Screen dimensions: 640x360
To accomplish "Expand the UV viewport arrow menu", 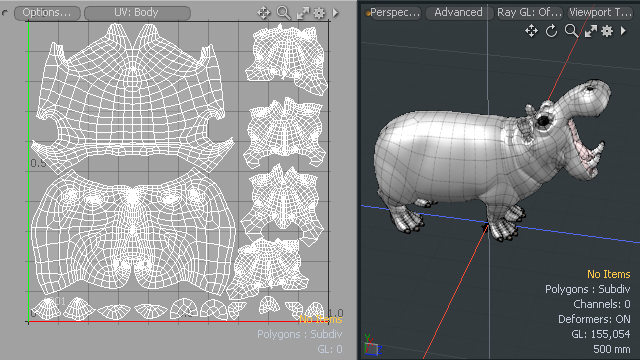I will [x=336, y=13].
